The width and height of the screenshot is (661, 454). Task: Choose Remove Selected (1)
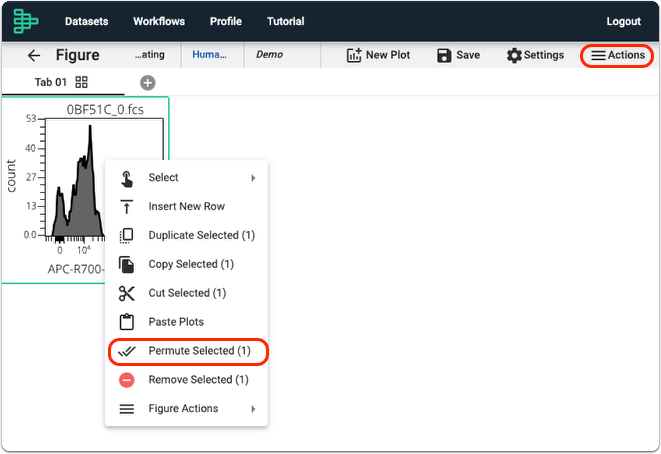(186, 380)
